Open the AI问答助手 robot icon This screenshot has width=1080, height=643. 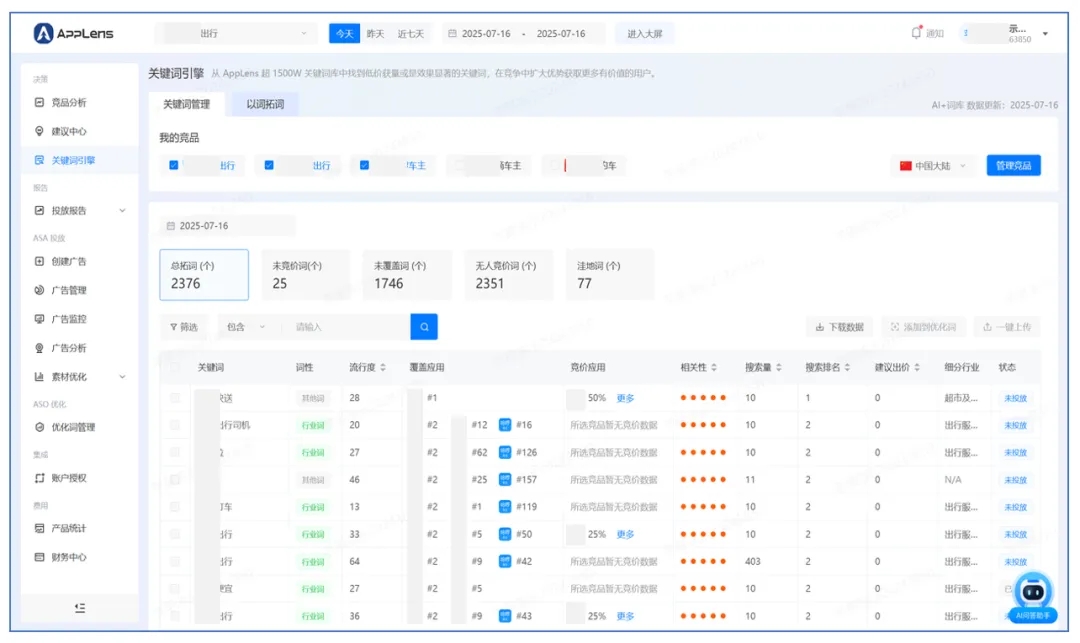pos(1032,591)
